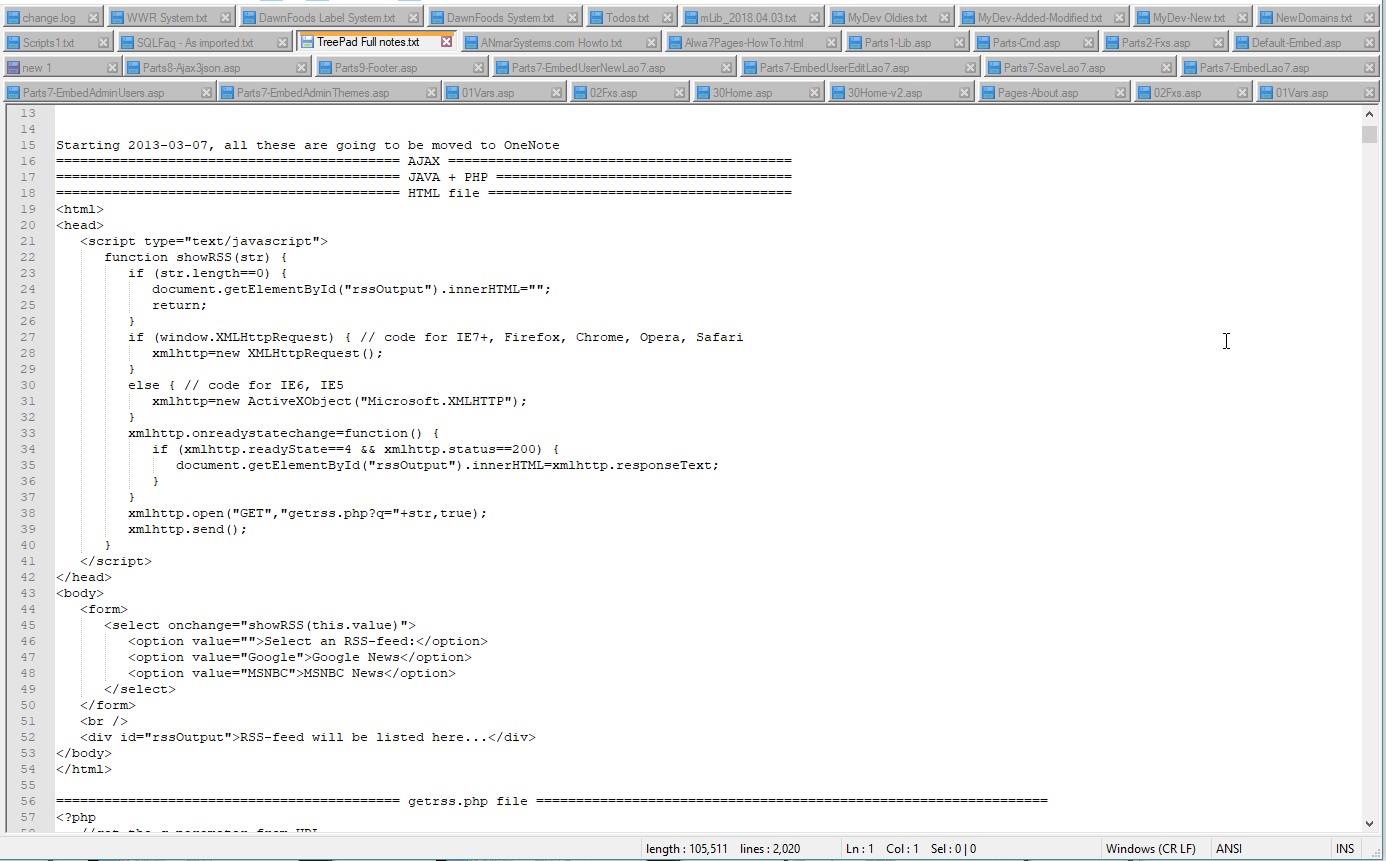Screen dimensions: 1386x861
Task: Toggle INS insert mode in status bar
Action: (x=1345, y=848)
